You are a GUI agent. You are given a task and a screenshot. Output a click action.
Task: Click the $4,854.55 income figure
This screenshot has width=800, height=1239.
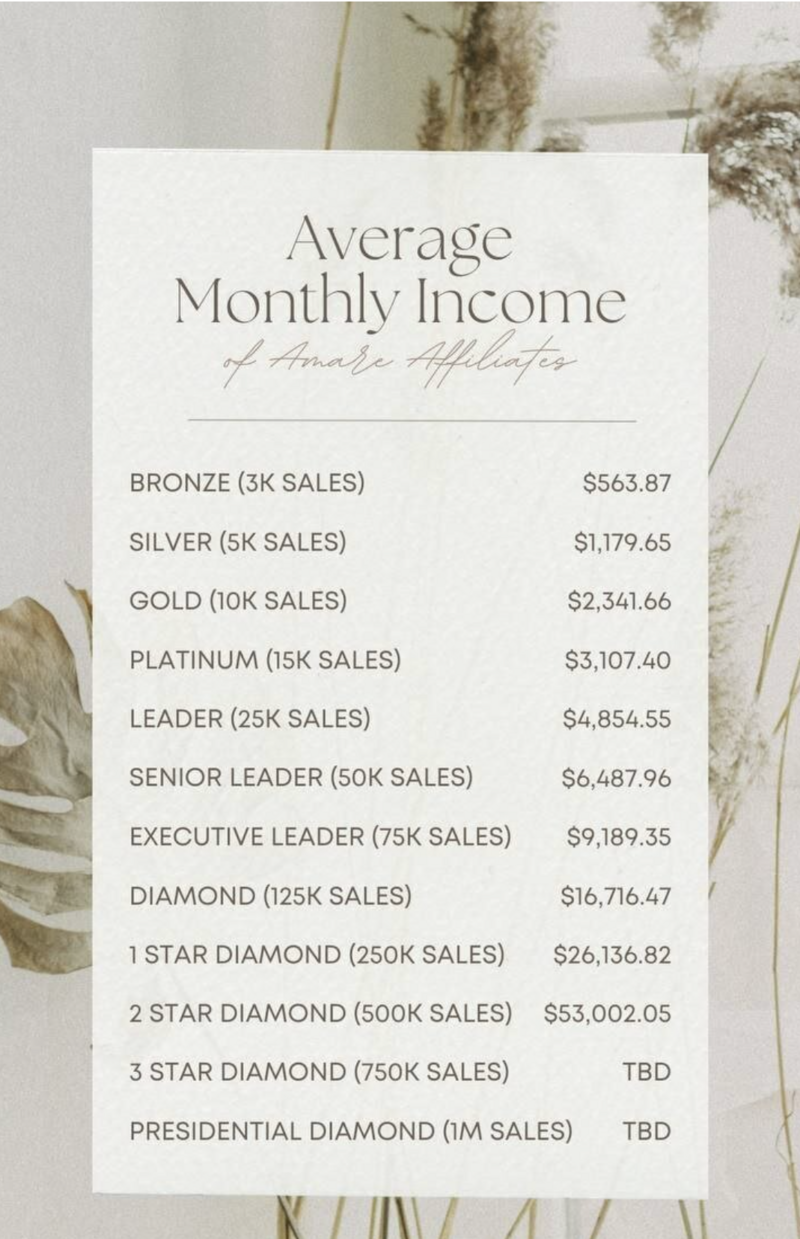pos(618,719)
